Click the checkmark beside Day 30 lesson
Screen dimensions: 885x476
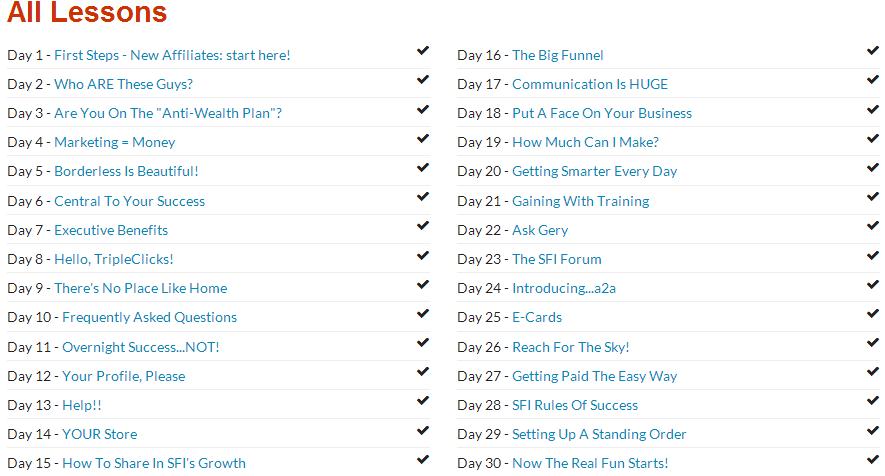click(873, 459)
